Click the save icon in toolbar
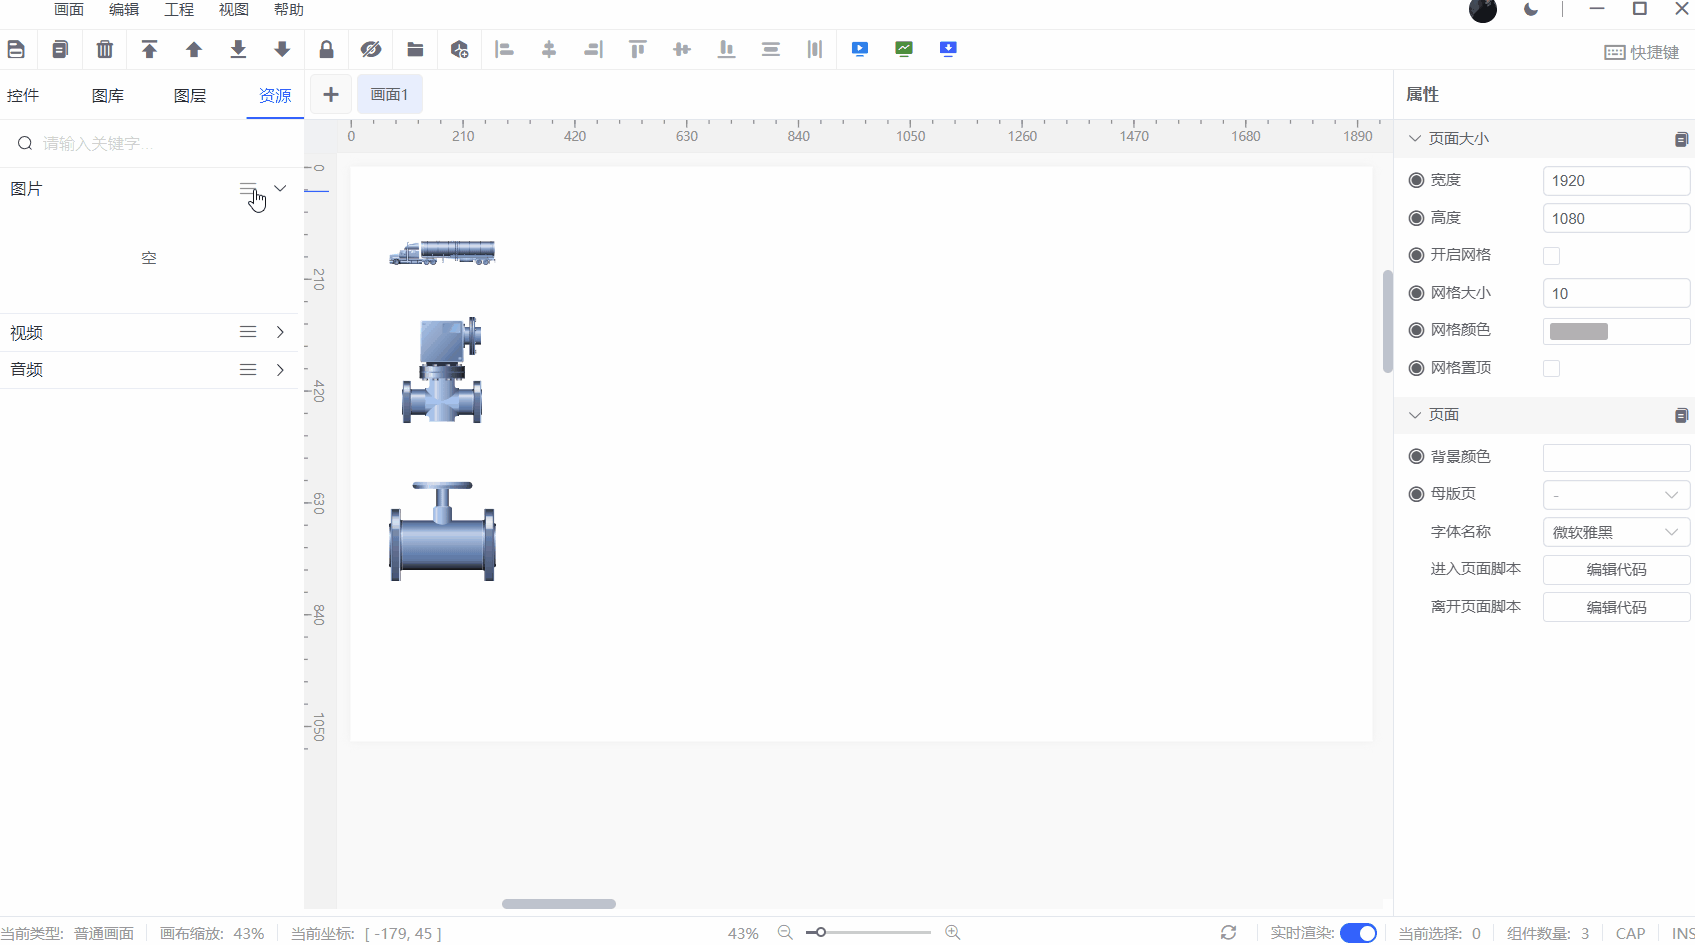The image size is (1695, 945). coord(16,49)
